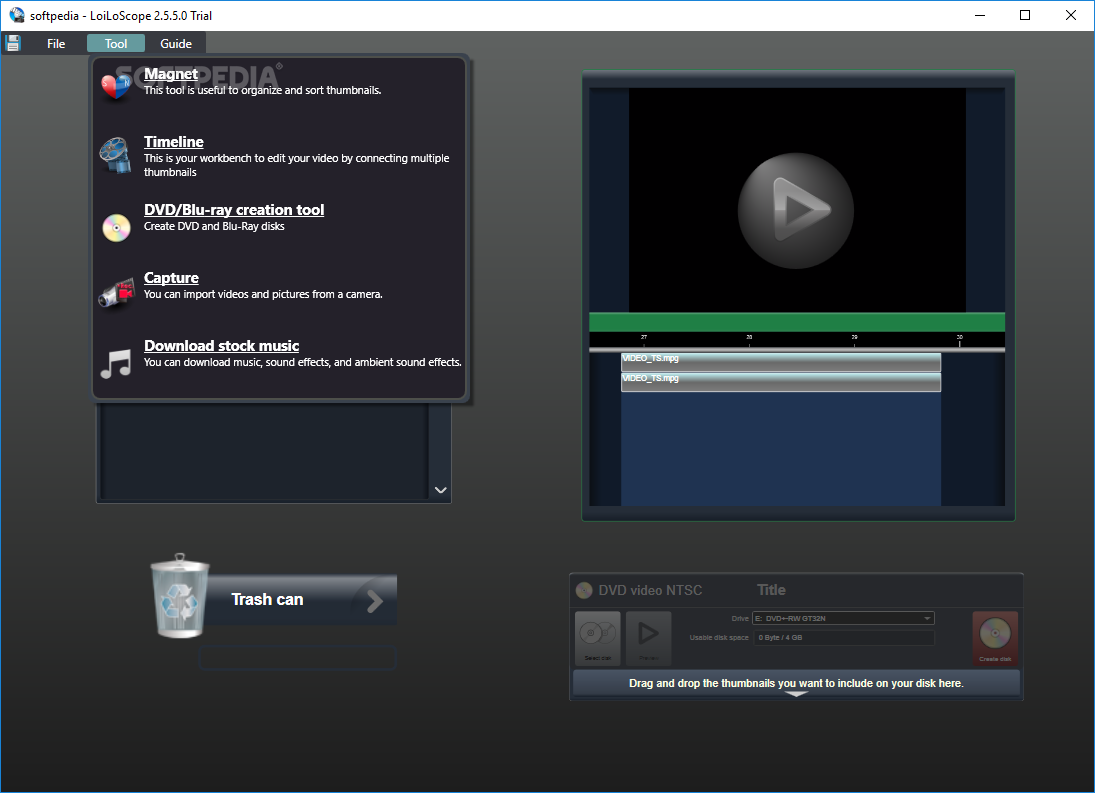Viewport: 1095px width, 793px height.
Task: Open the Magnet tool link
Action: pos(171,74)
